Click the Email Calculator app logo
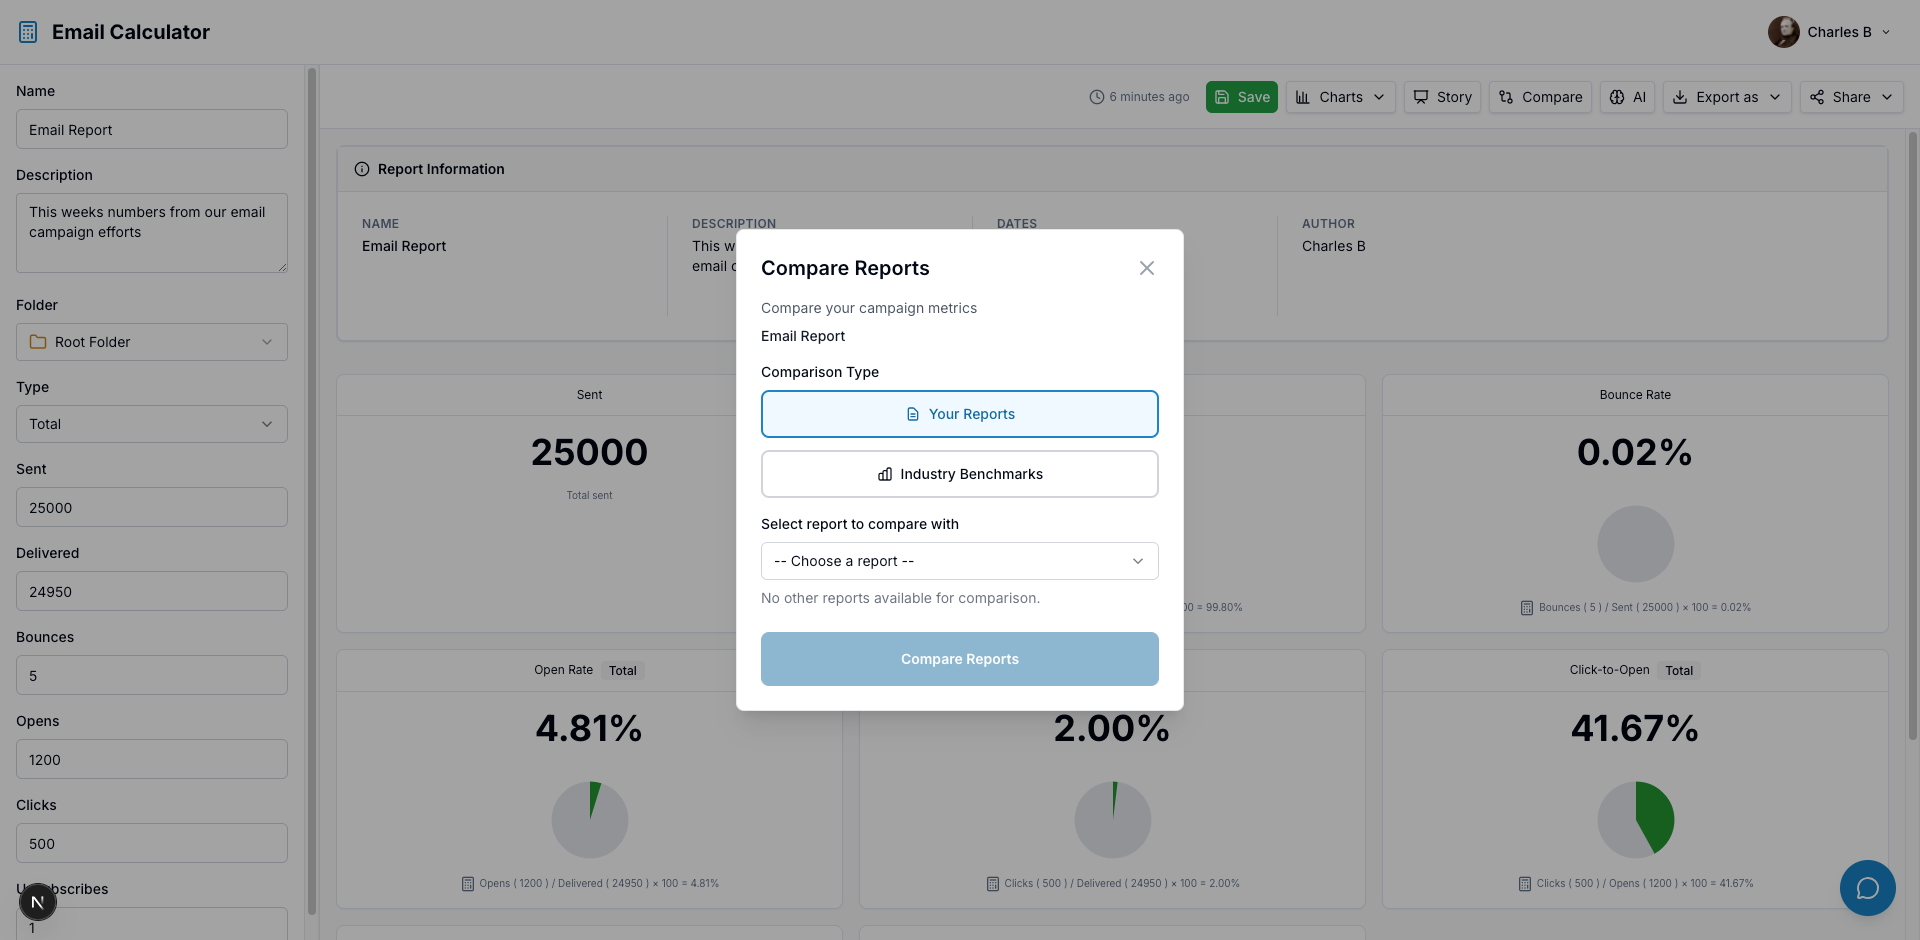The height and width of the screenshot is (940, 1920). click(x=27, y=31)
